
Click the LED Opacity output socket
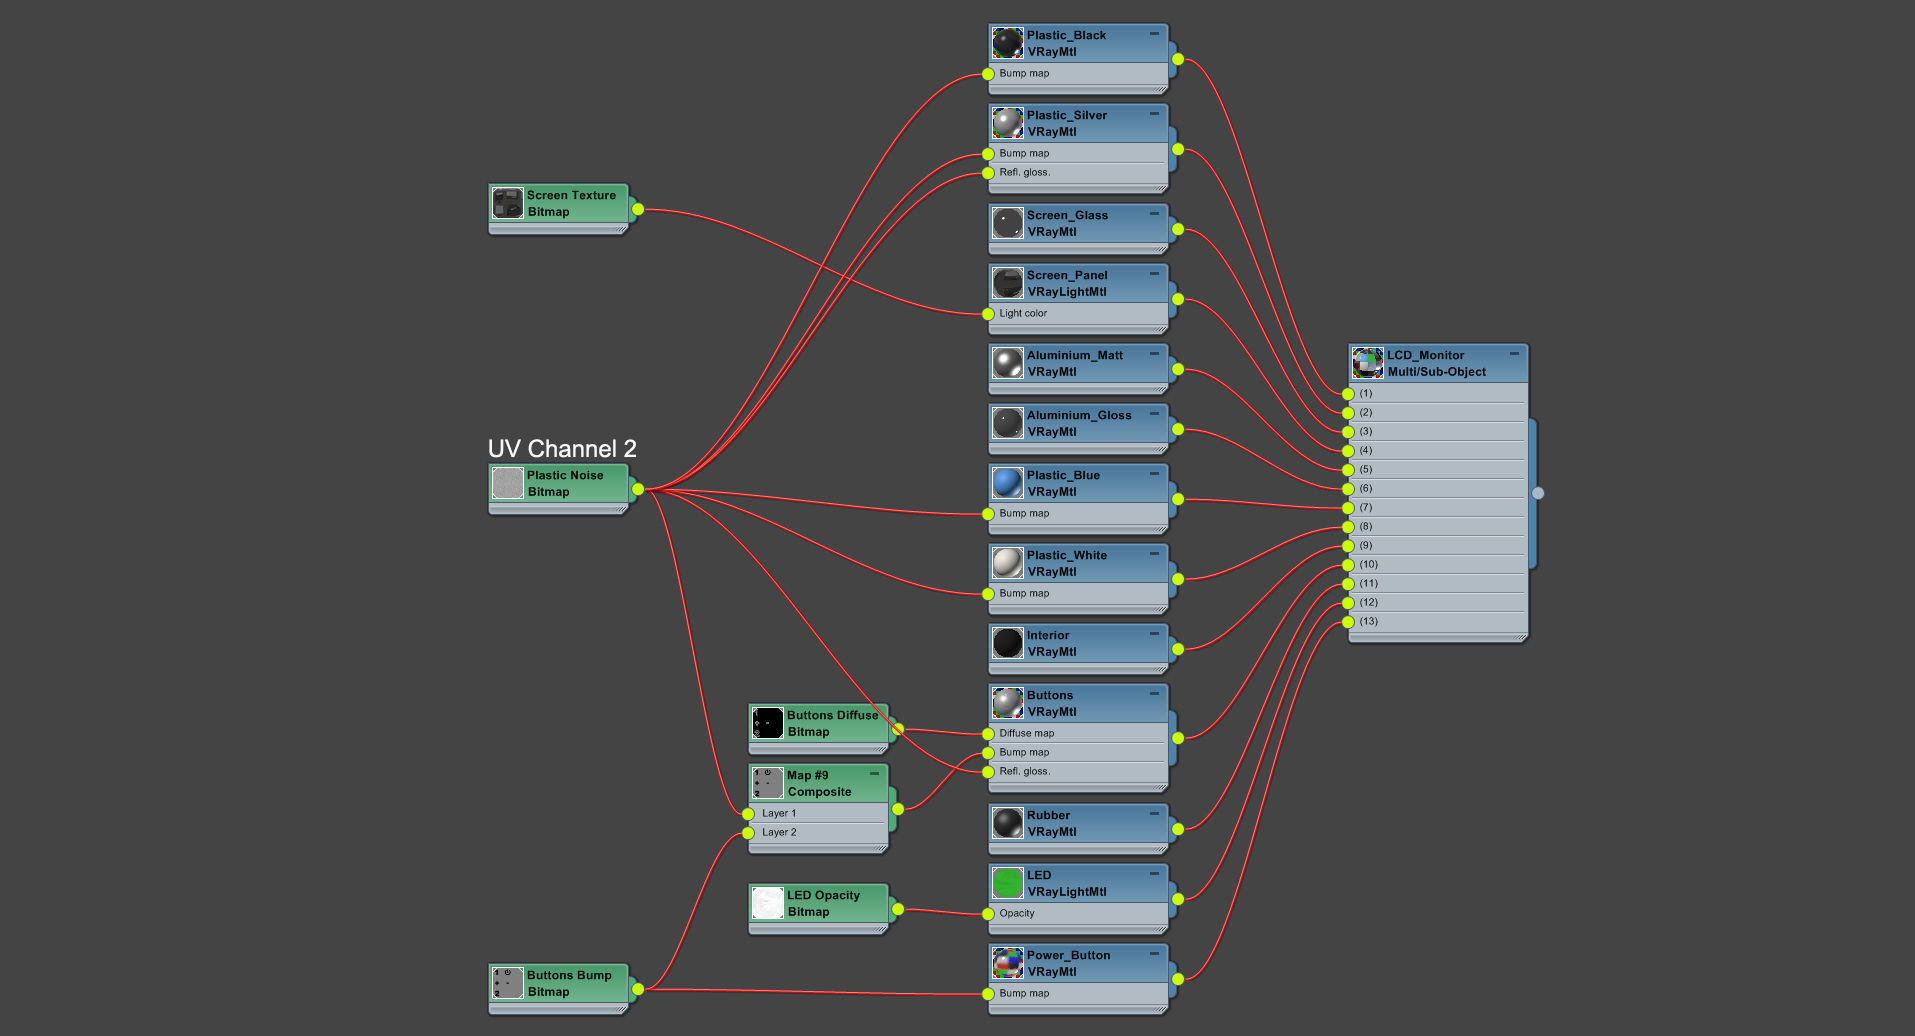pyautogui.click(x=898, y=909)
